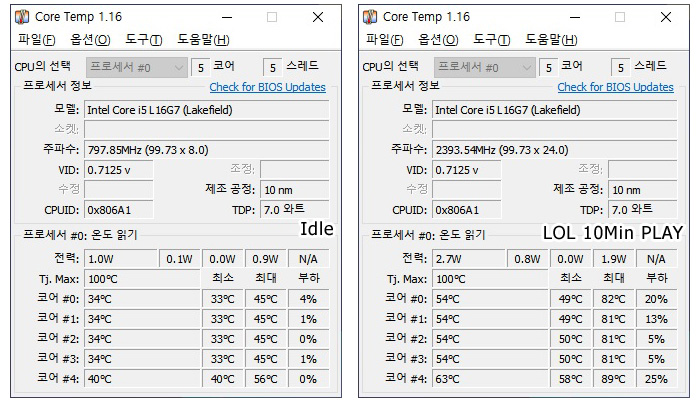The height and width of the screenshot is (400, 700).
Task: Open 도움말(H) menu in right window
Action: [551, 40]
